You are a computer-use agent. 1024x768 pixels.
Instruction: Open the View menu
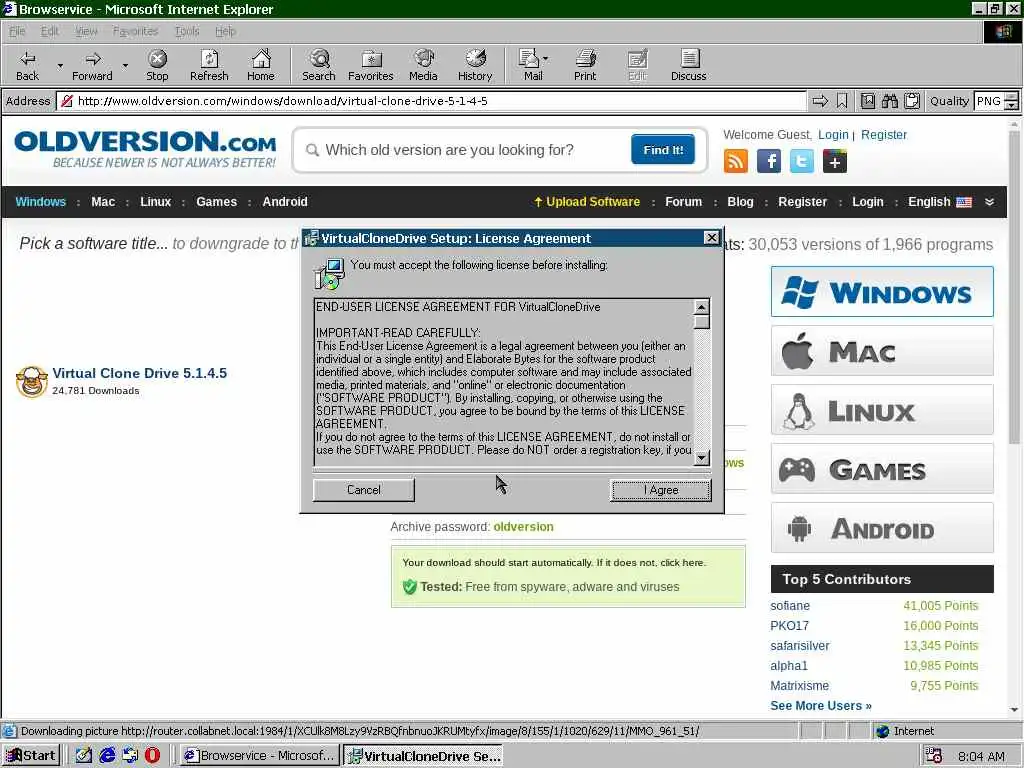[x=86, y=31]
